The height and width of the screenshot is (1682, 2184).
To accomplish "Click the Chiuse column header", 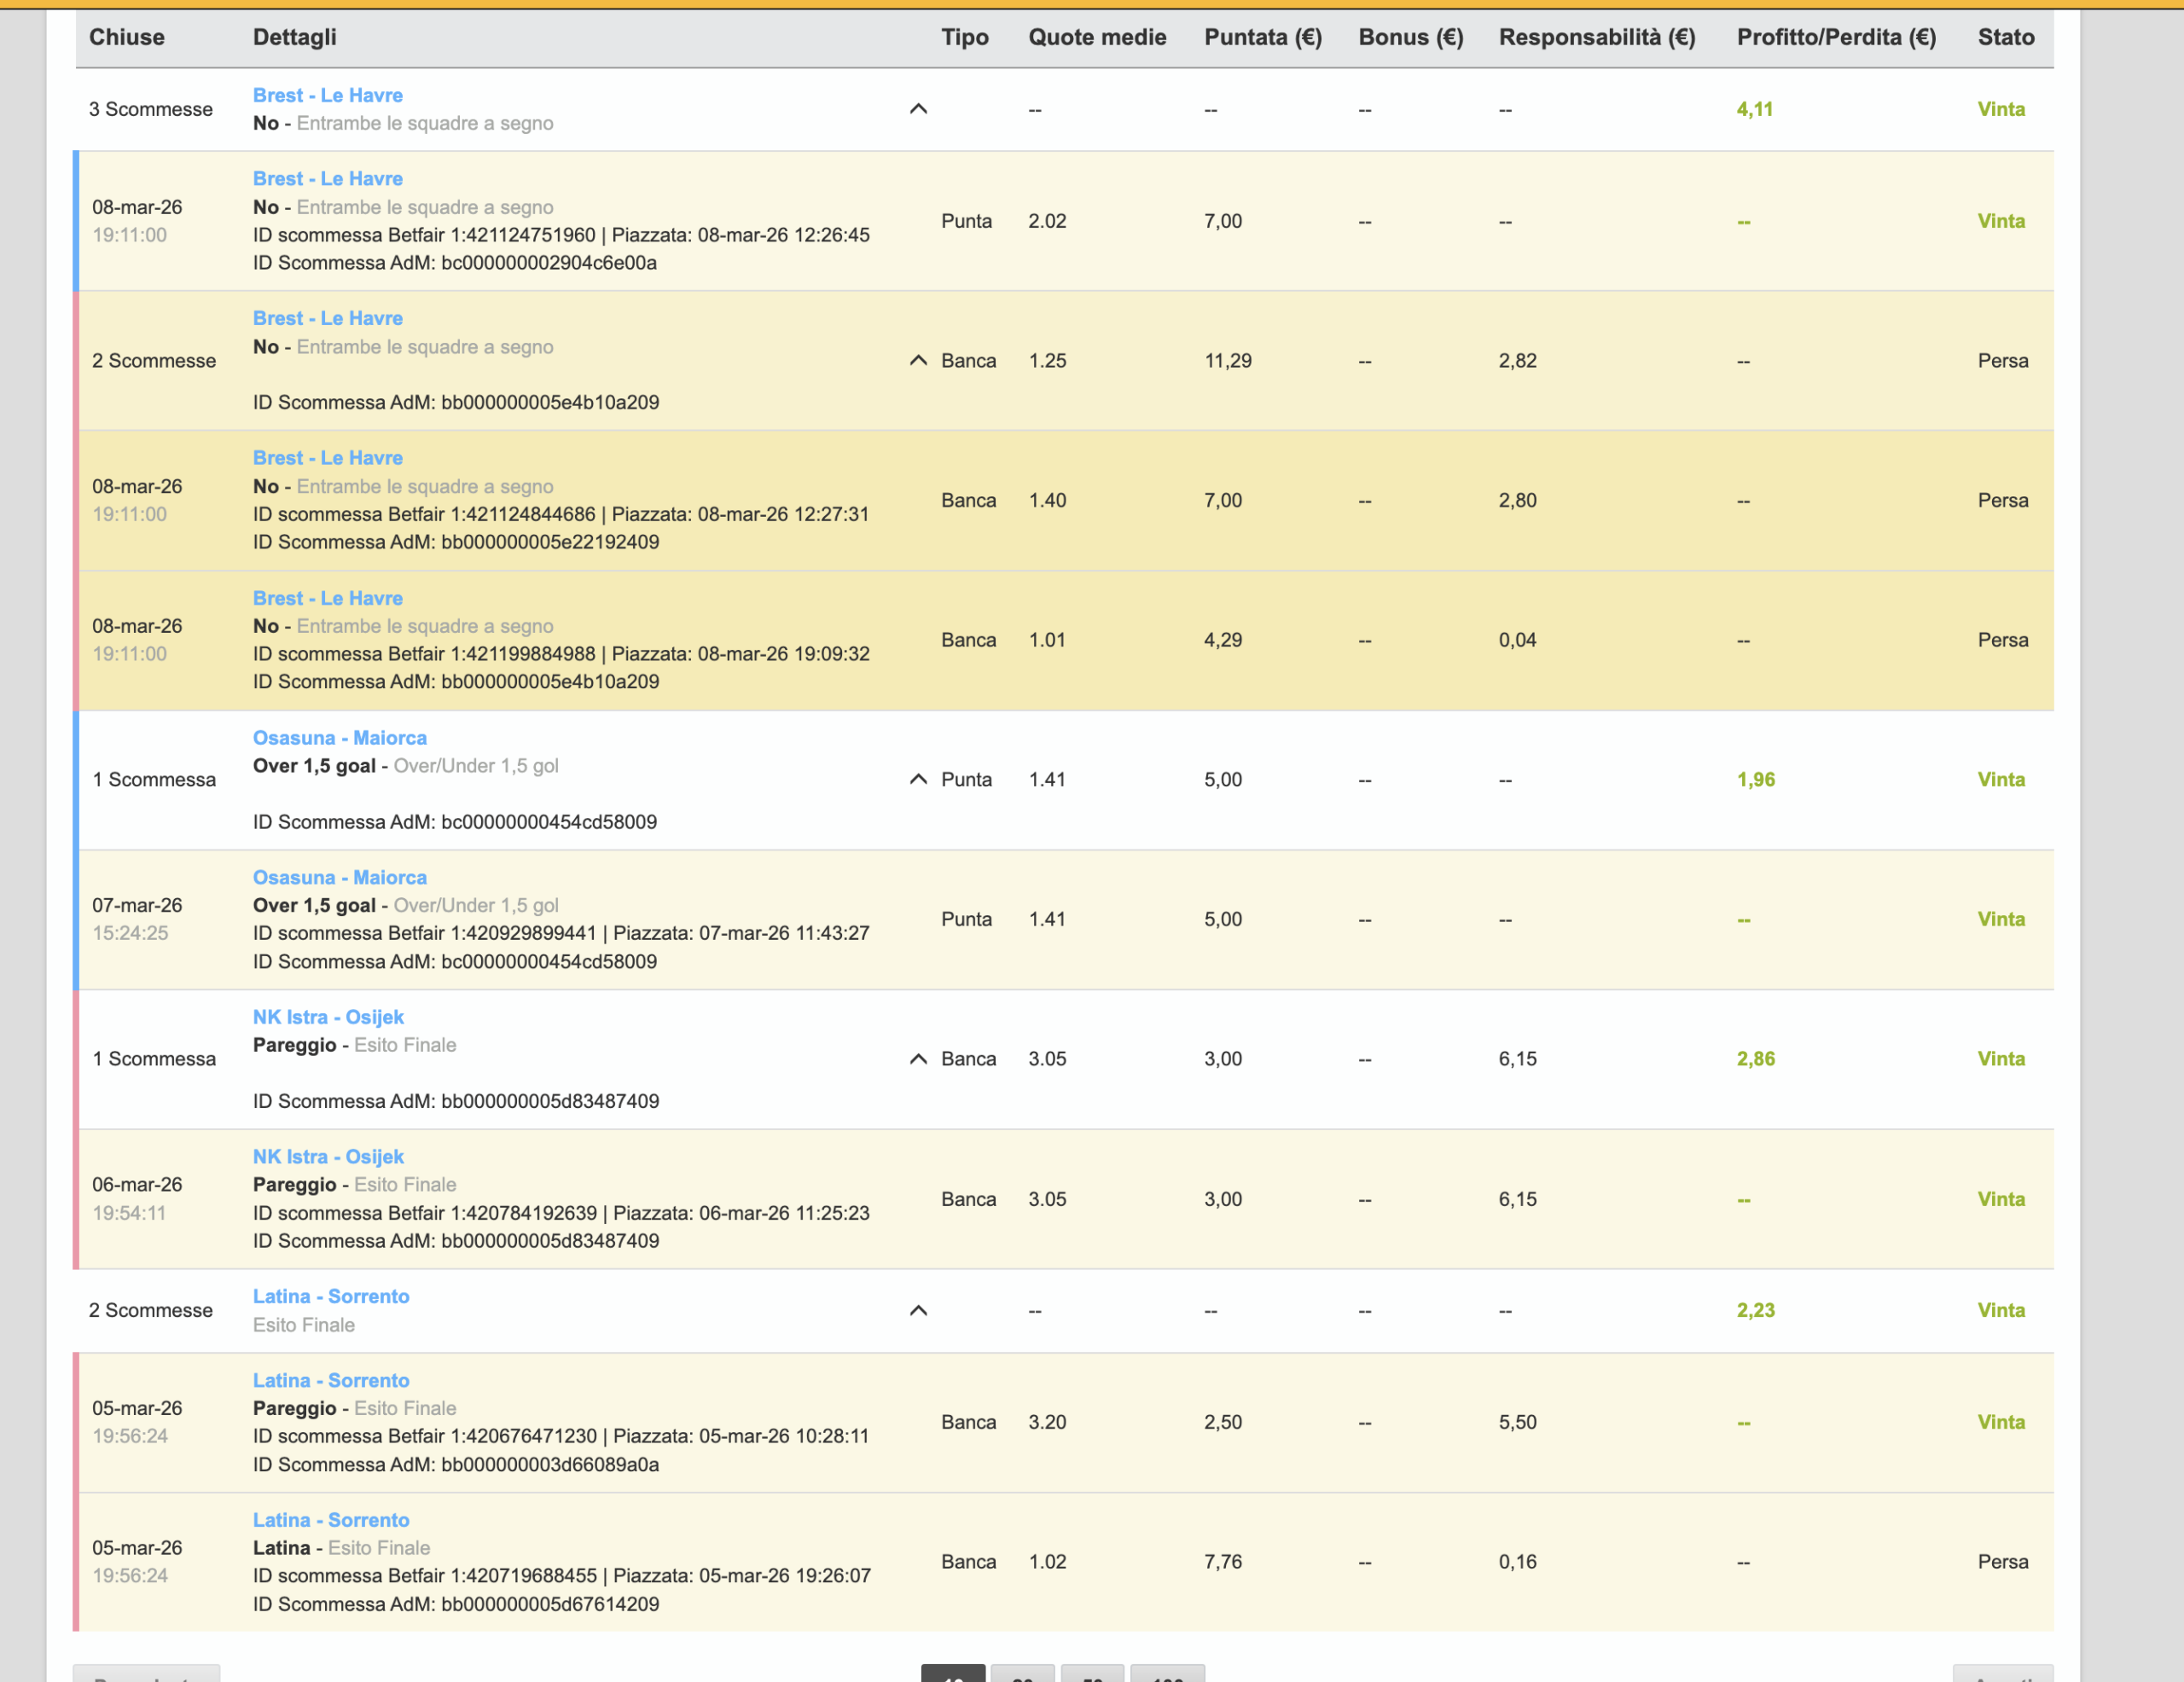I will [127, 37].
